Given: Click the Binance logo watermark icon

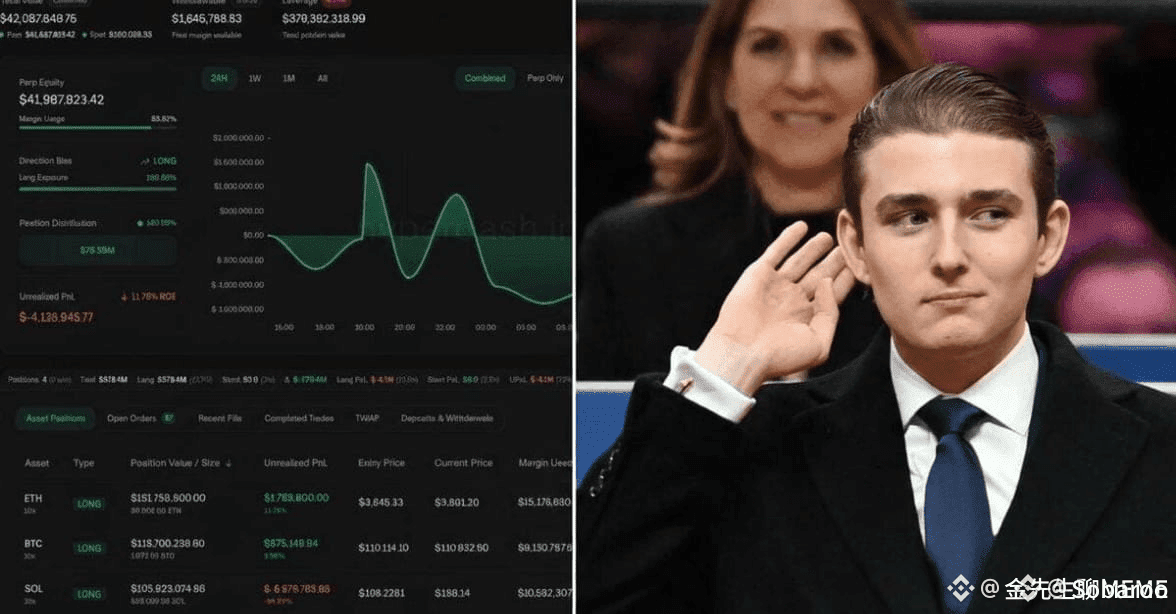Looking at the screenshot, I should click(x=960, y=588).
